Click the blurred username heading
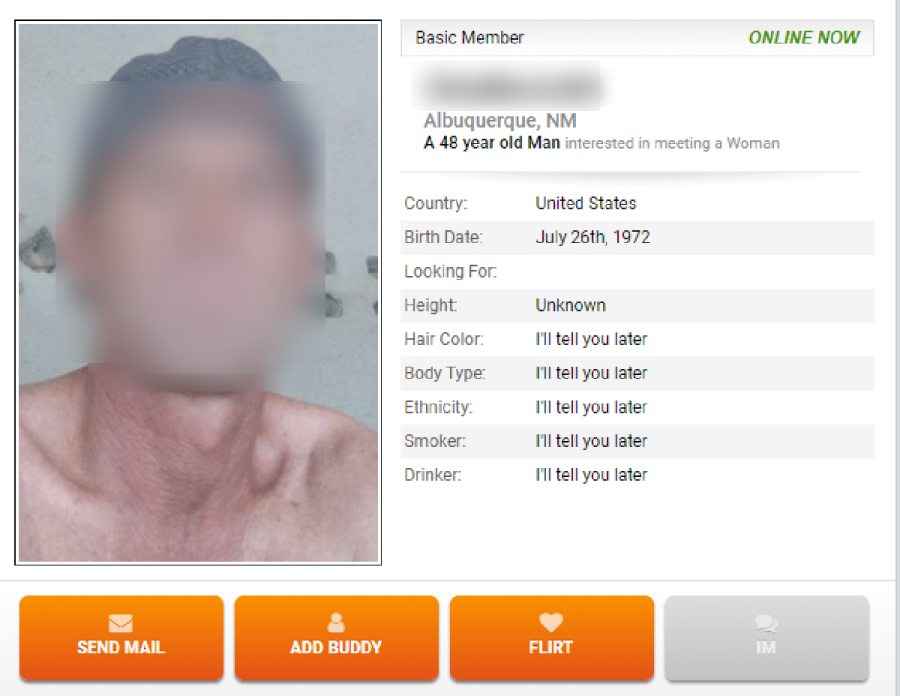Screen dimensions: 900x696 tap(506, 86)
